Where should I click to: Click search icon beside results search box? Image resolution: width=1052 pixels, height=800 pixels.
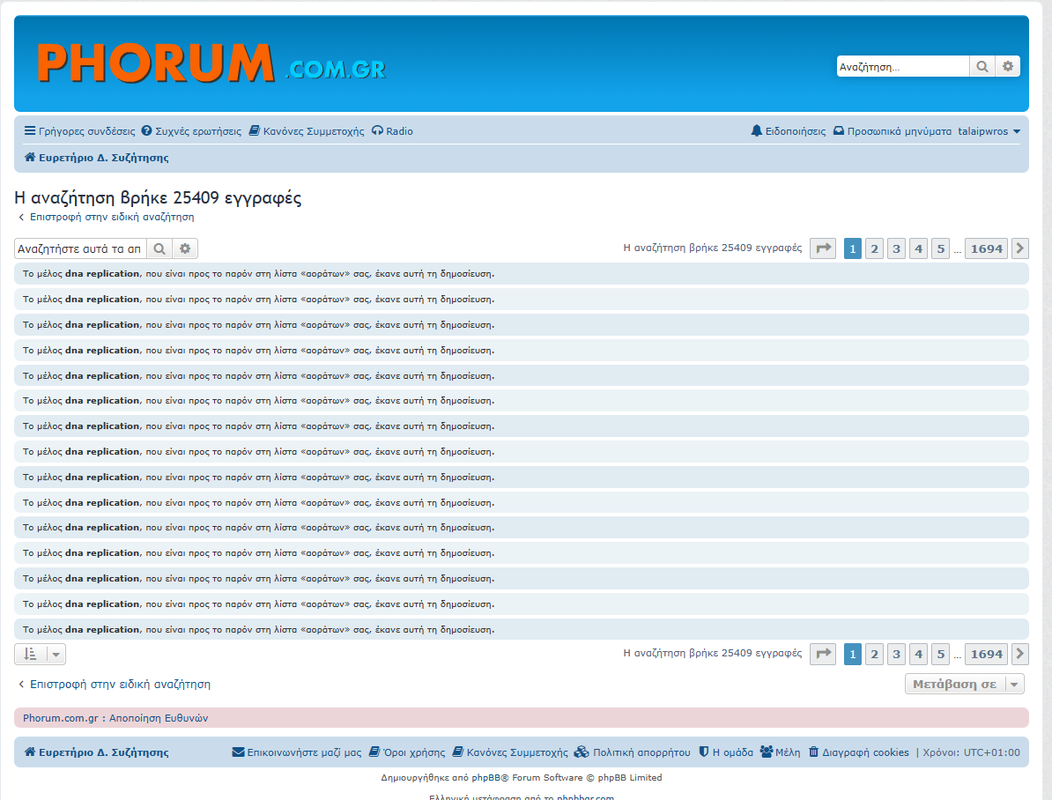[160, 248]
